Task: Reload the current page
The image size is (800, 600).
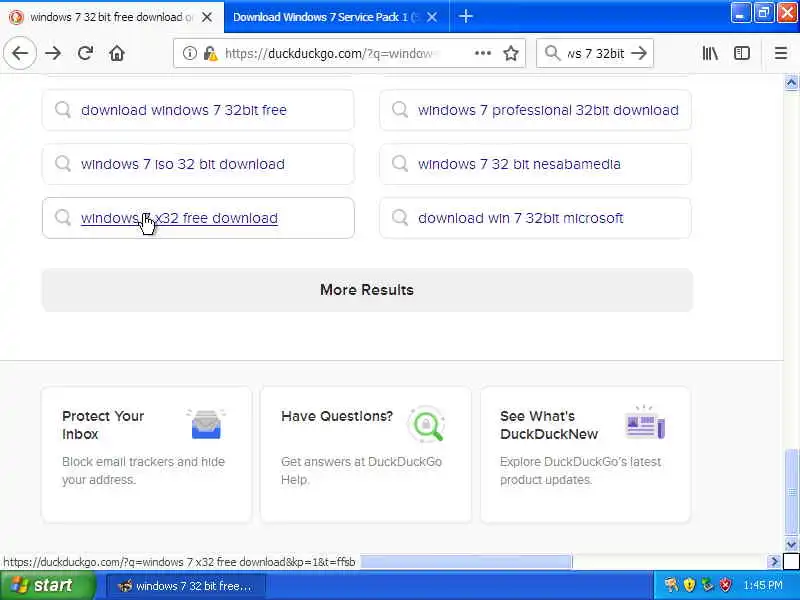Action: [85, 53]
